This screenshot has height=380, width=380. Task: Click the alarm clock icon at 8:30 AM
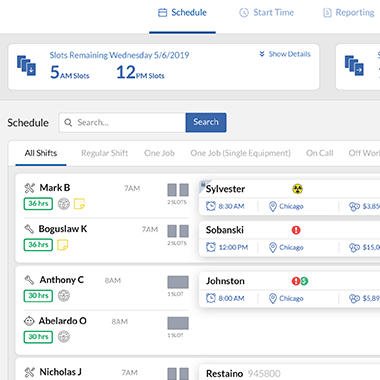pyautogui.click(x=211, y=206)
